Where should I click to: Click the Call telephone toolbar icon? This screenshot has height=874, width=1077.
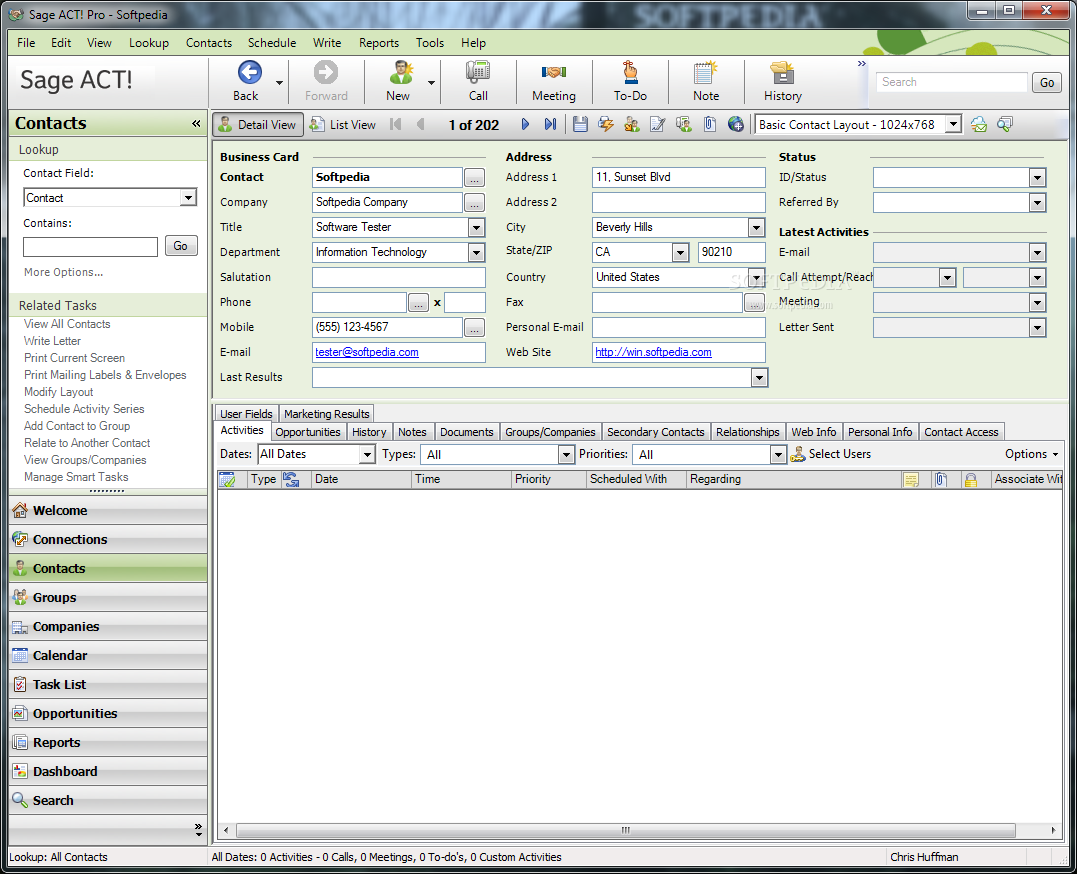click(478, 73)
